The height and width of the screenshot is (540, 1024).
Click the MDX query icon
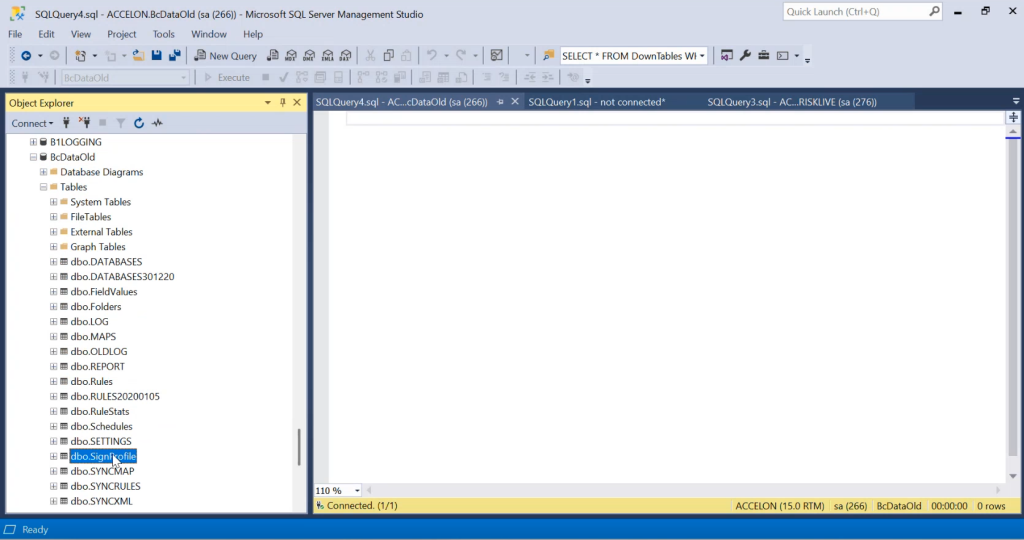click(291, 56)
